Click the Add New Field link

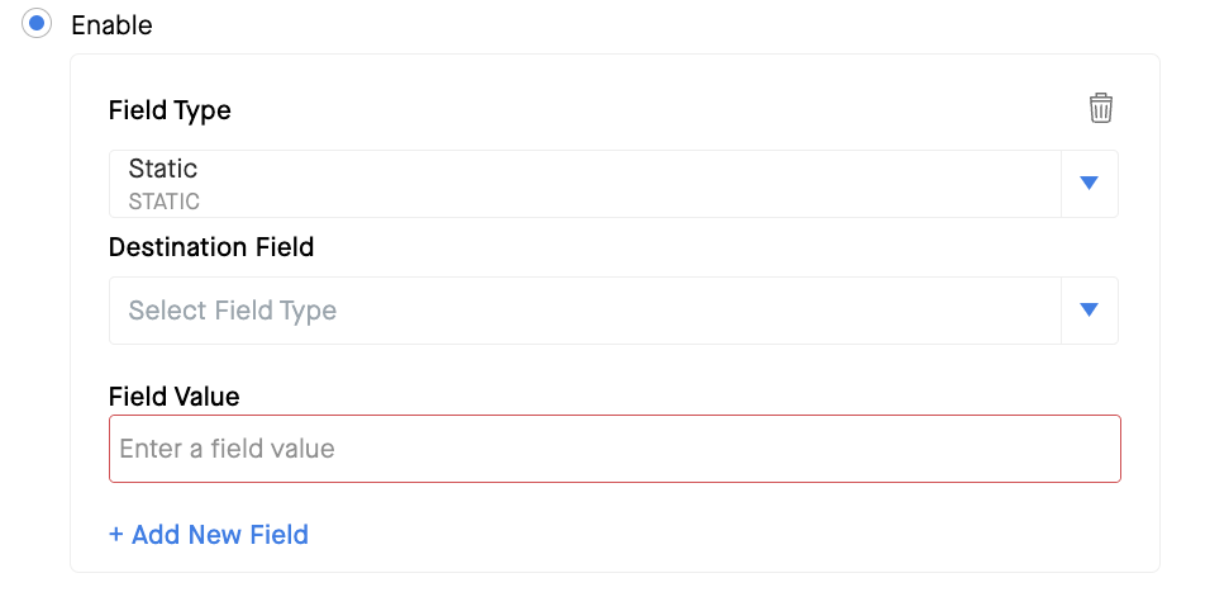point(208,535)
